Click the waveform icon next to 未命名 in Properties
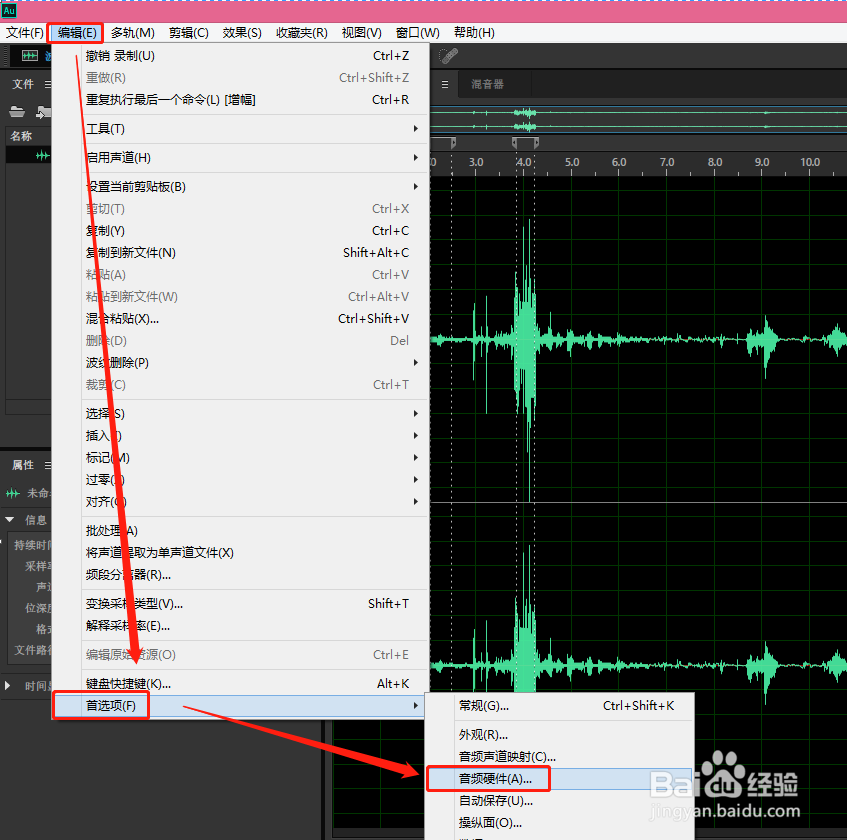 click(x=13, y=493)
